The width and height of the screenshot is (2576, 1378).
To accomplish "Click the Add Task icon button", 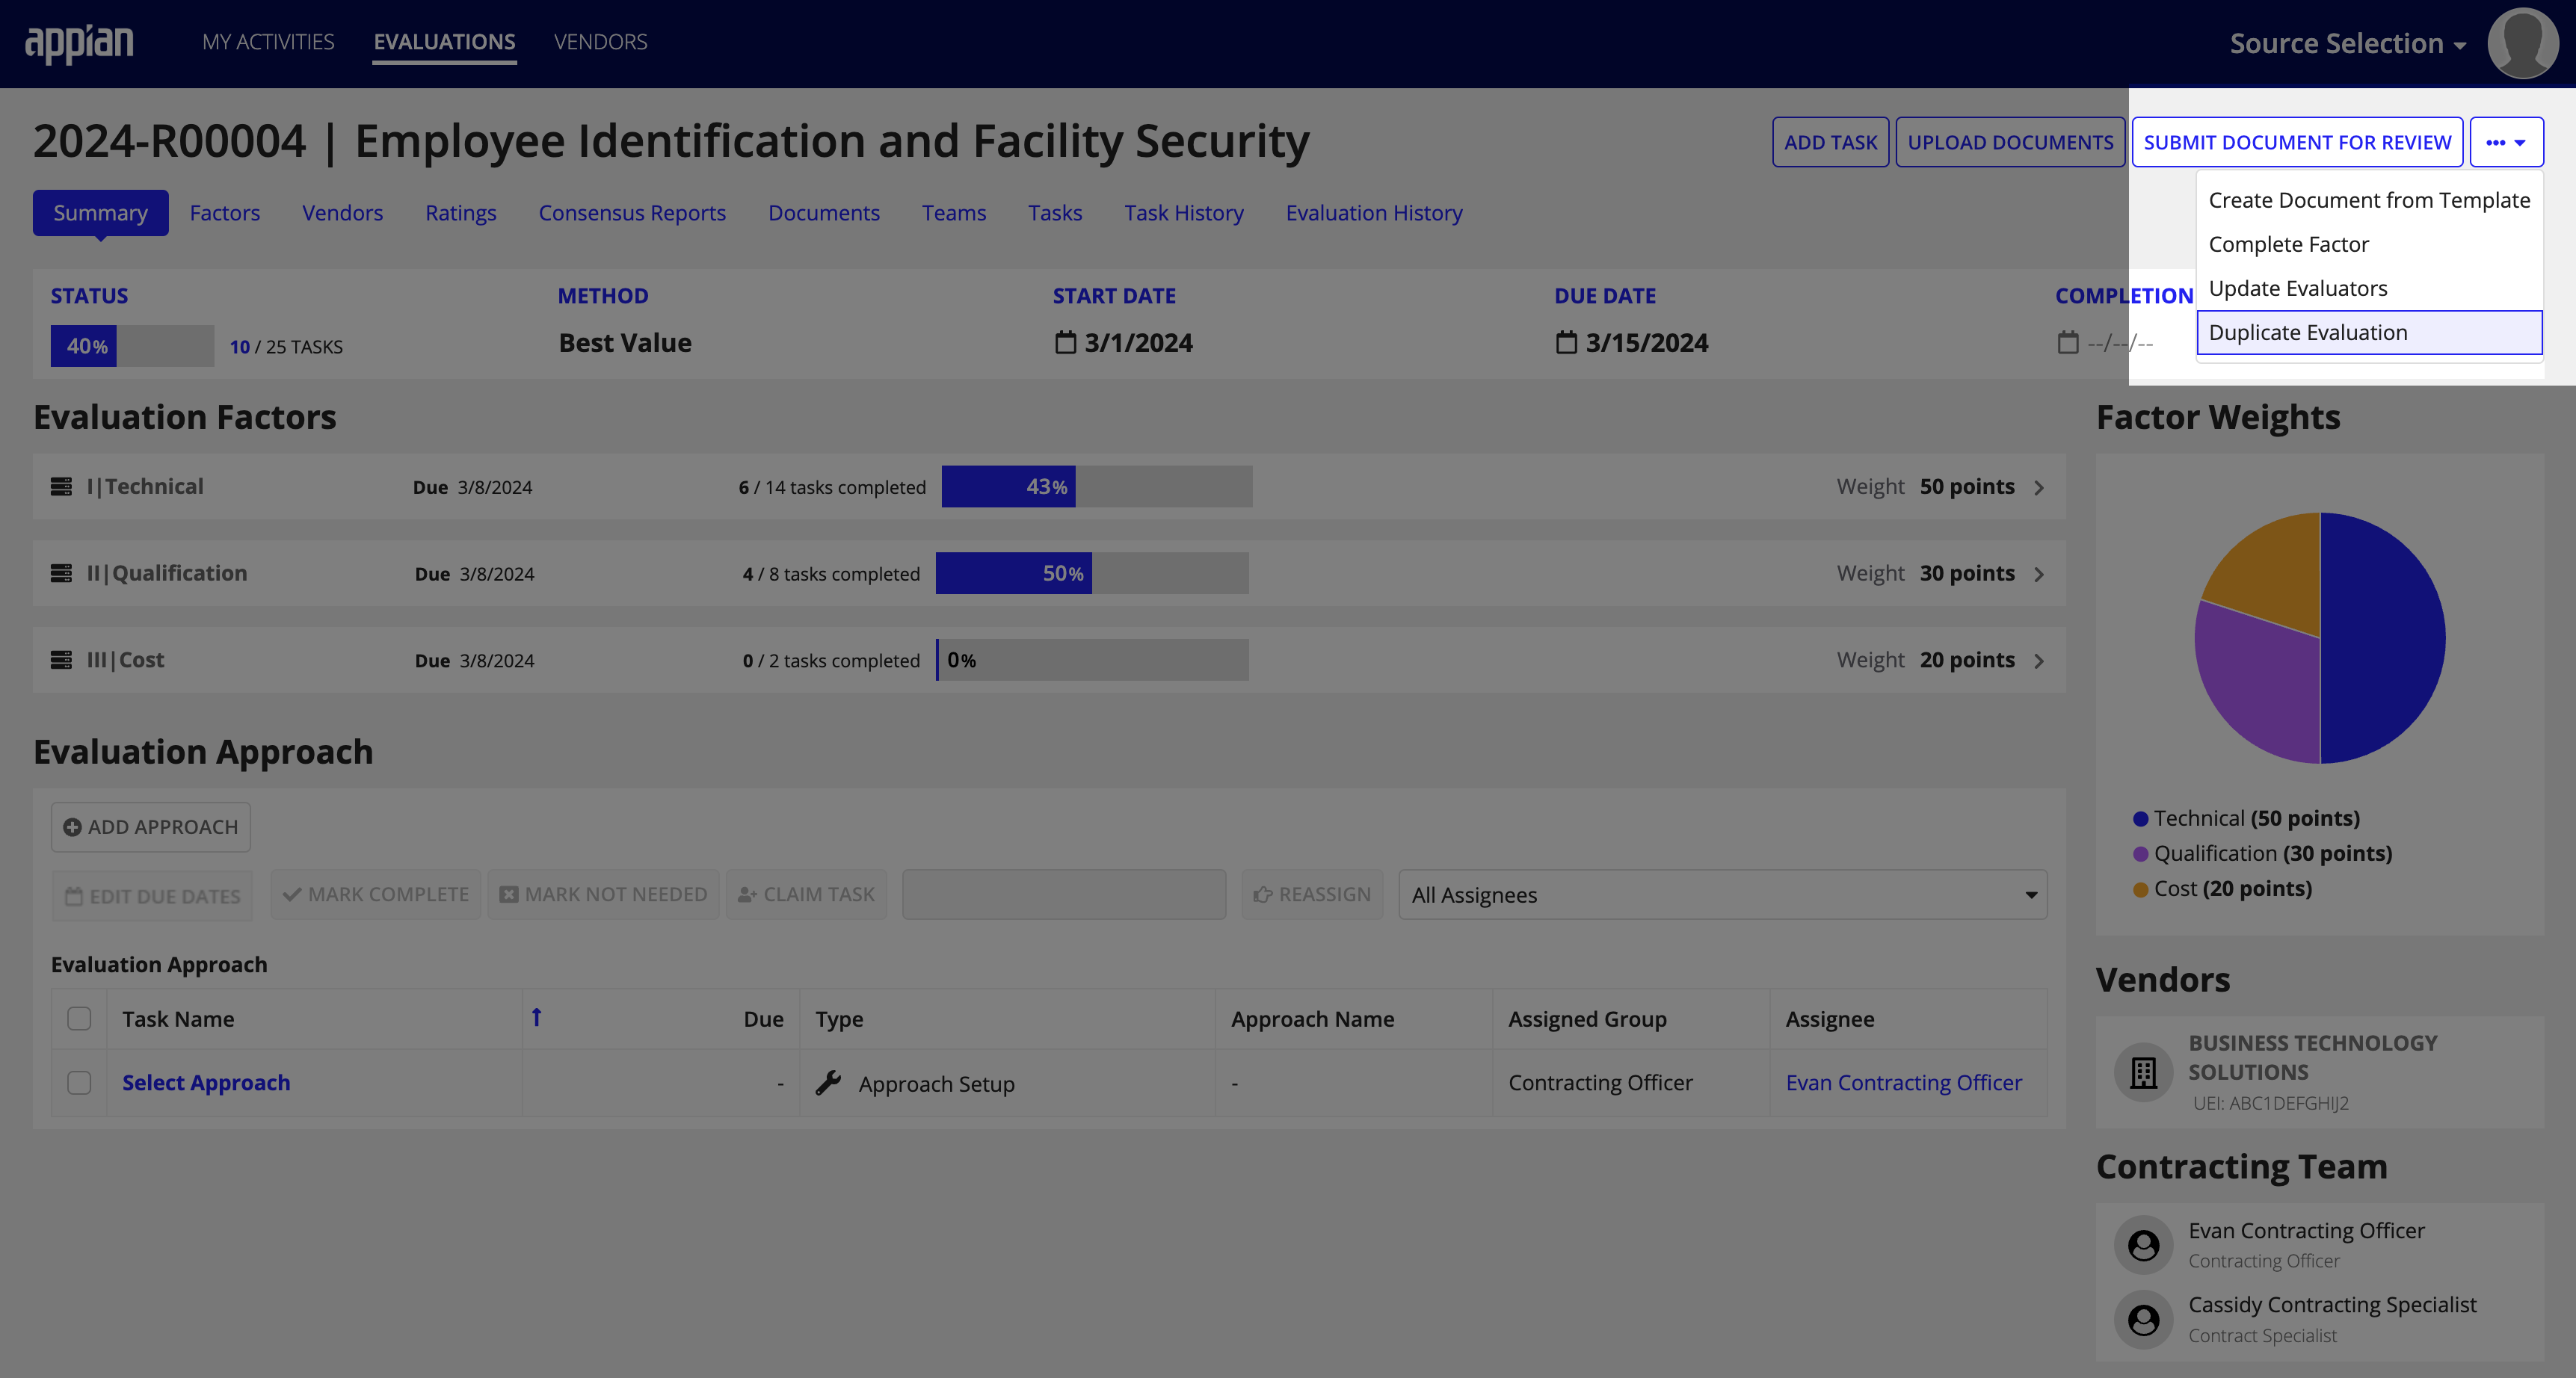I will [1831, 143].
